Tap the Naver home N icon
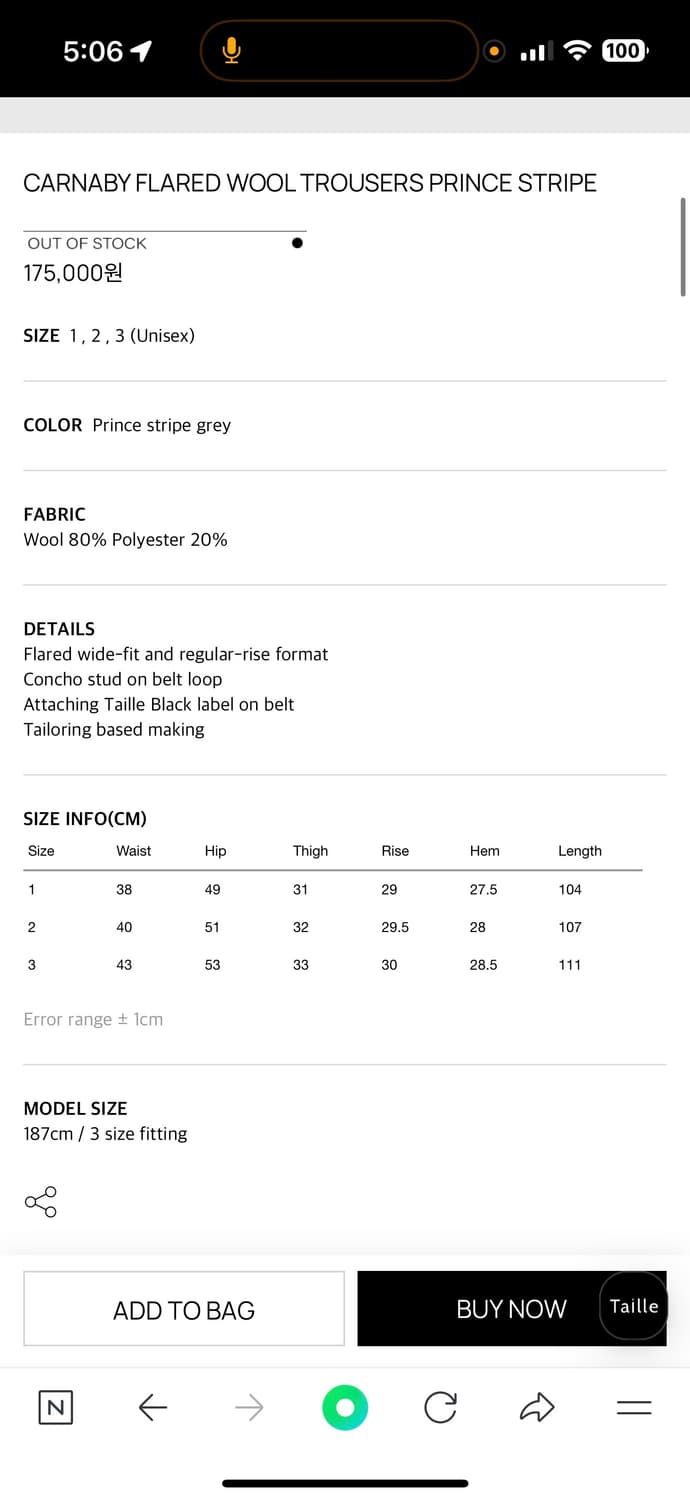This screenshot has height=1500, width=690. pos(56,1408)
